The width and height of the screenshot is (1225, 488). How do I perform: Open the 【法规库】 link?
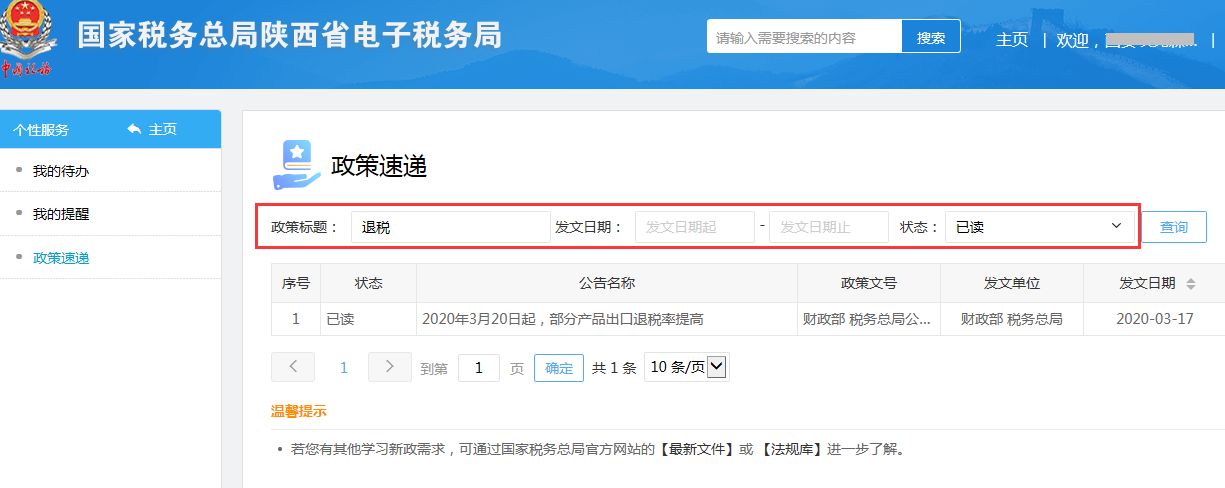click(x=790, y=449)
